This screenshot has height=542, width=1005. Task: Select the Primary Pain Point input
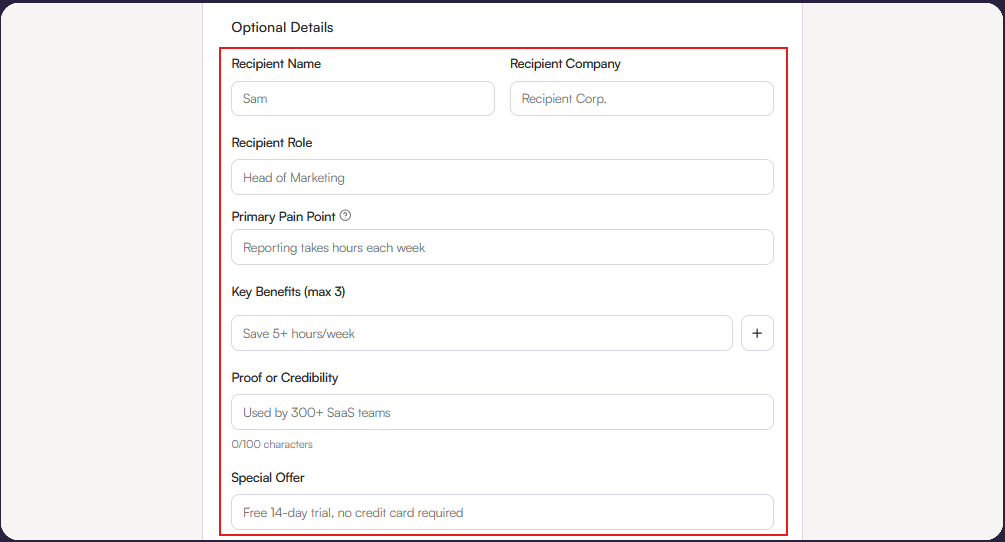pos(502,247)
